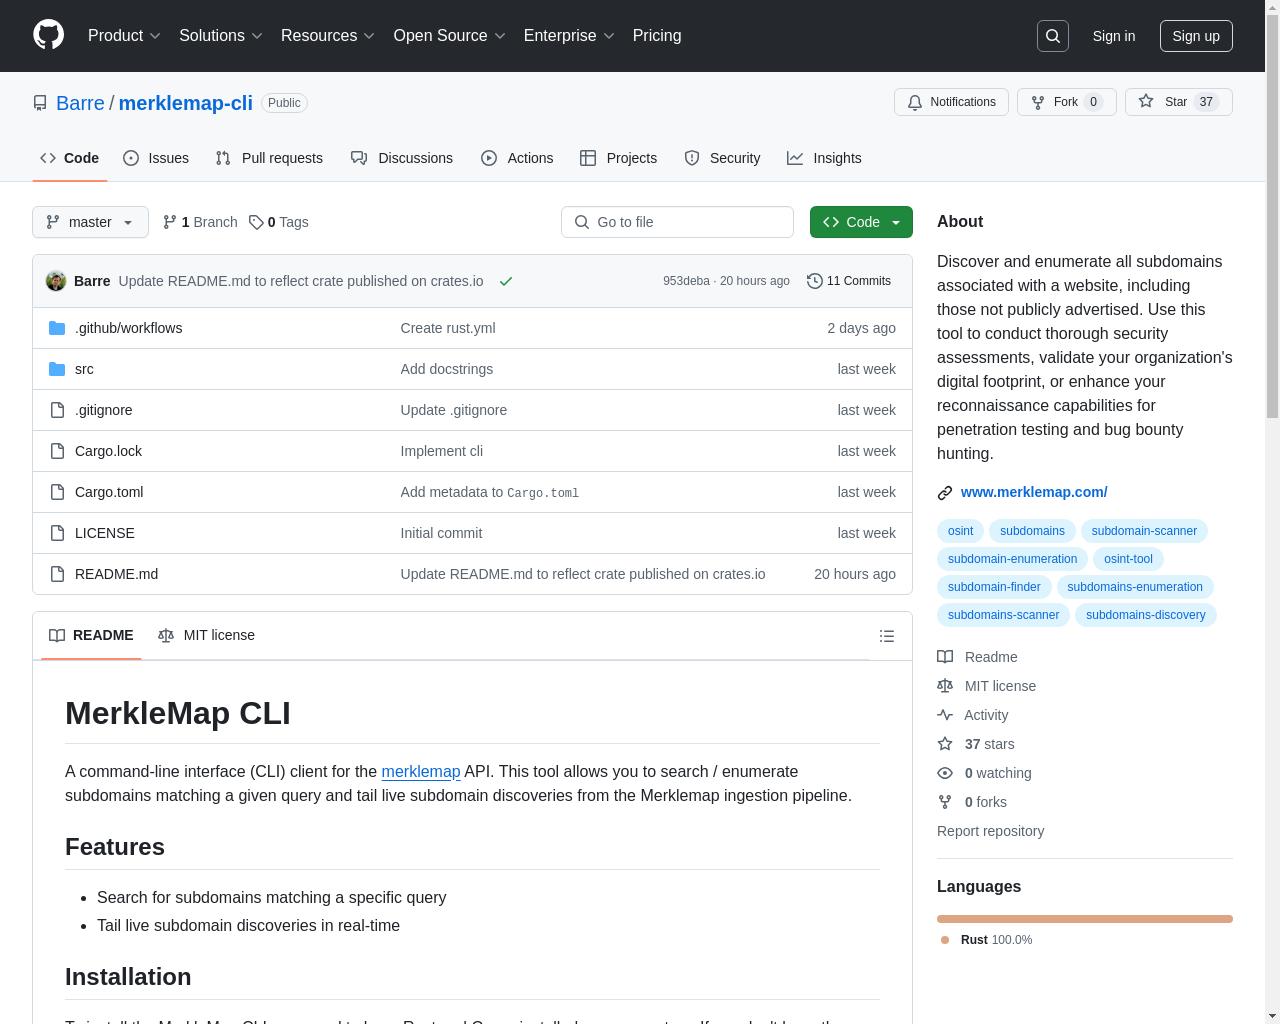Click the osint topic tag
This screenshot has width=1280, height=1024.
[x=960, y=531]
